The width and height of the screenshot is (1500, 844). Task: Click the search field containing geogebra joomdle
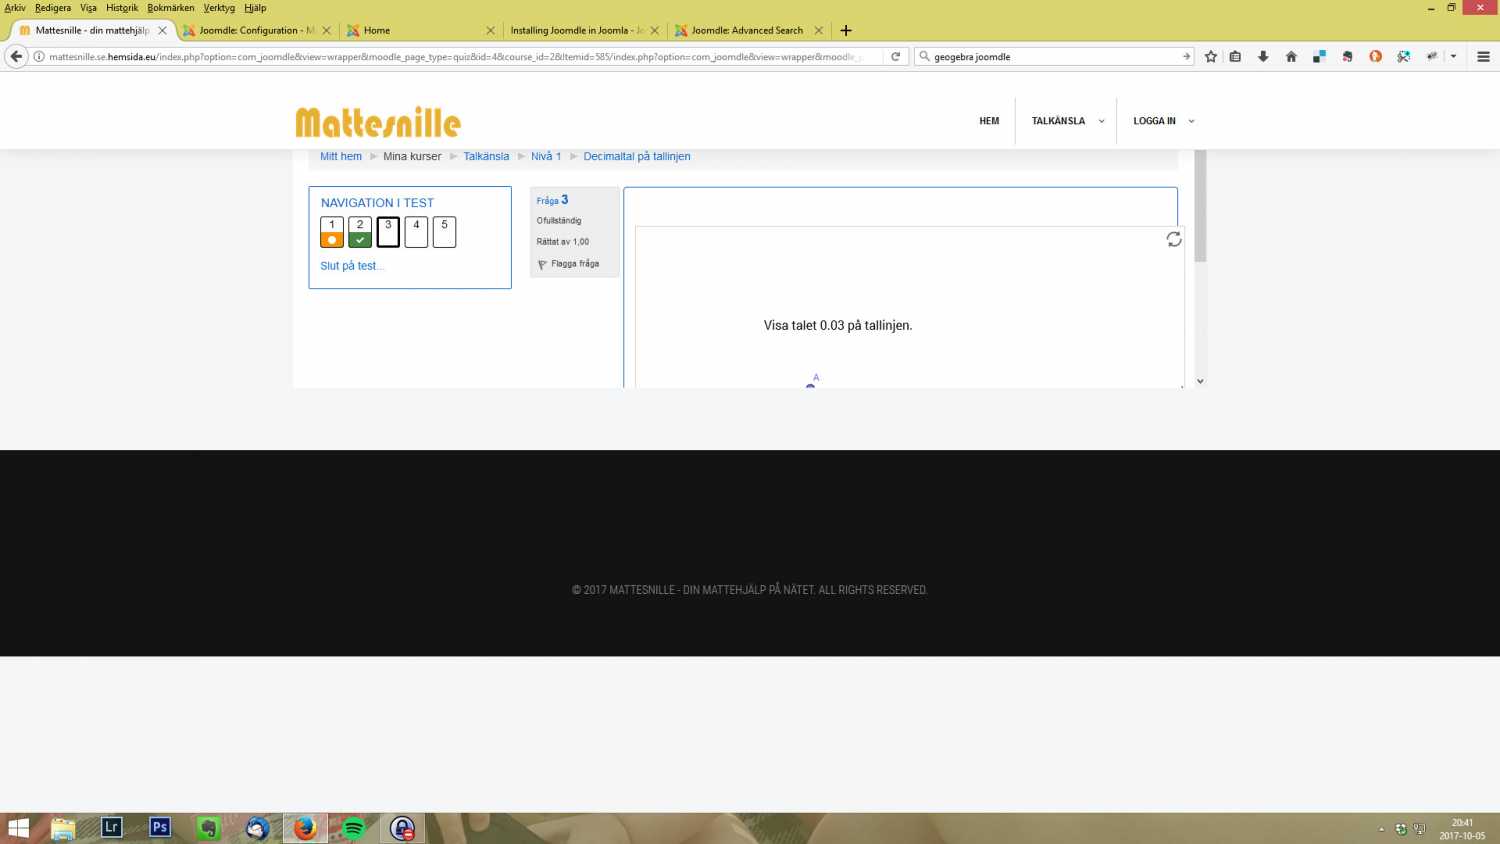coord(1050,57)
